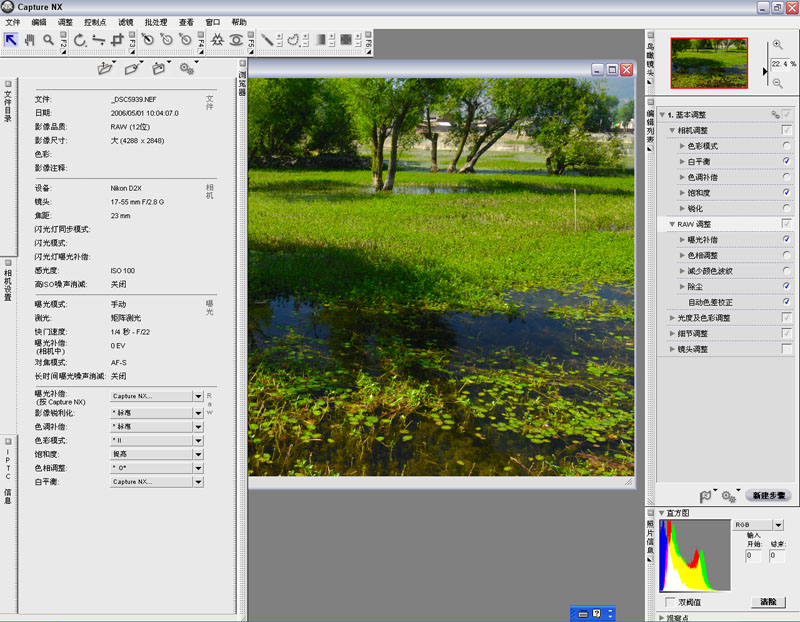Click the zoom slider in bird's eye panel
800x622 pixels.
pos(766,70)
